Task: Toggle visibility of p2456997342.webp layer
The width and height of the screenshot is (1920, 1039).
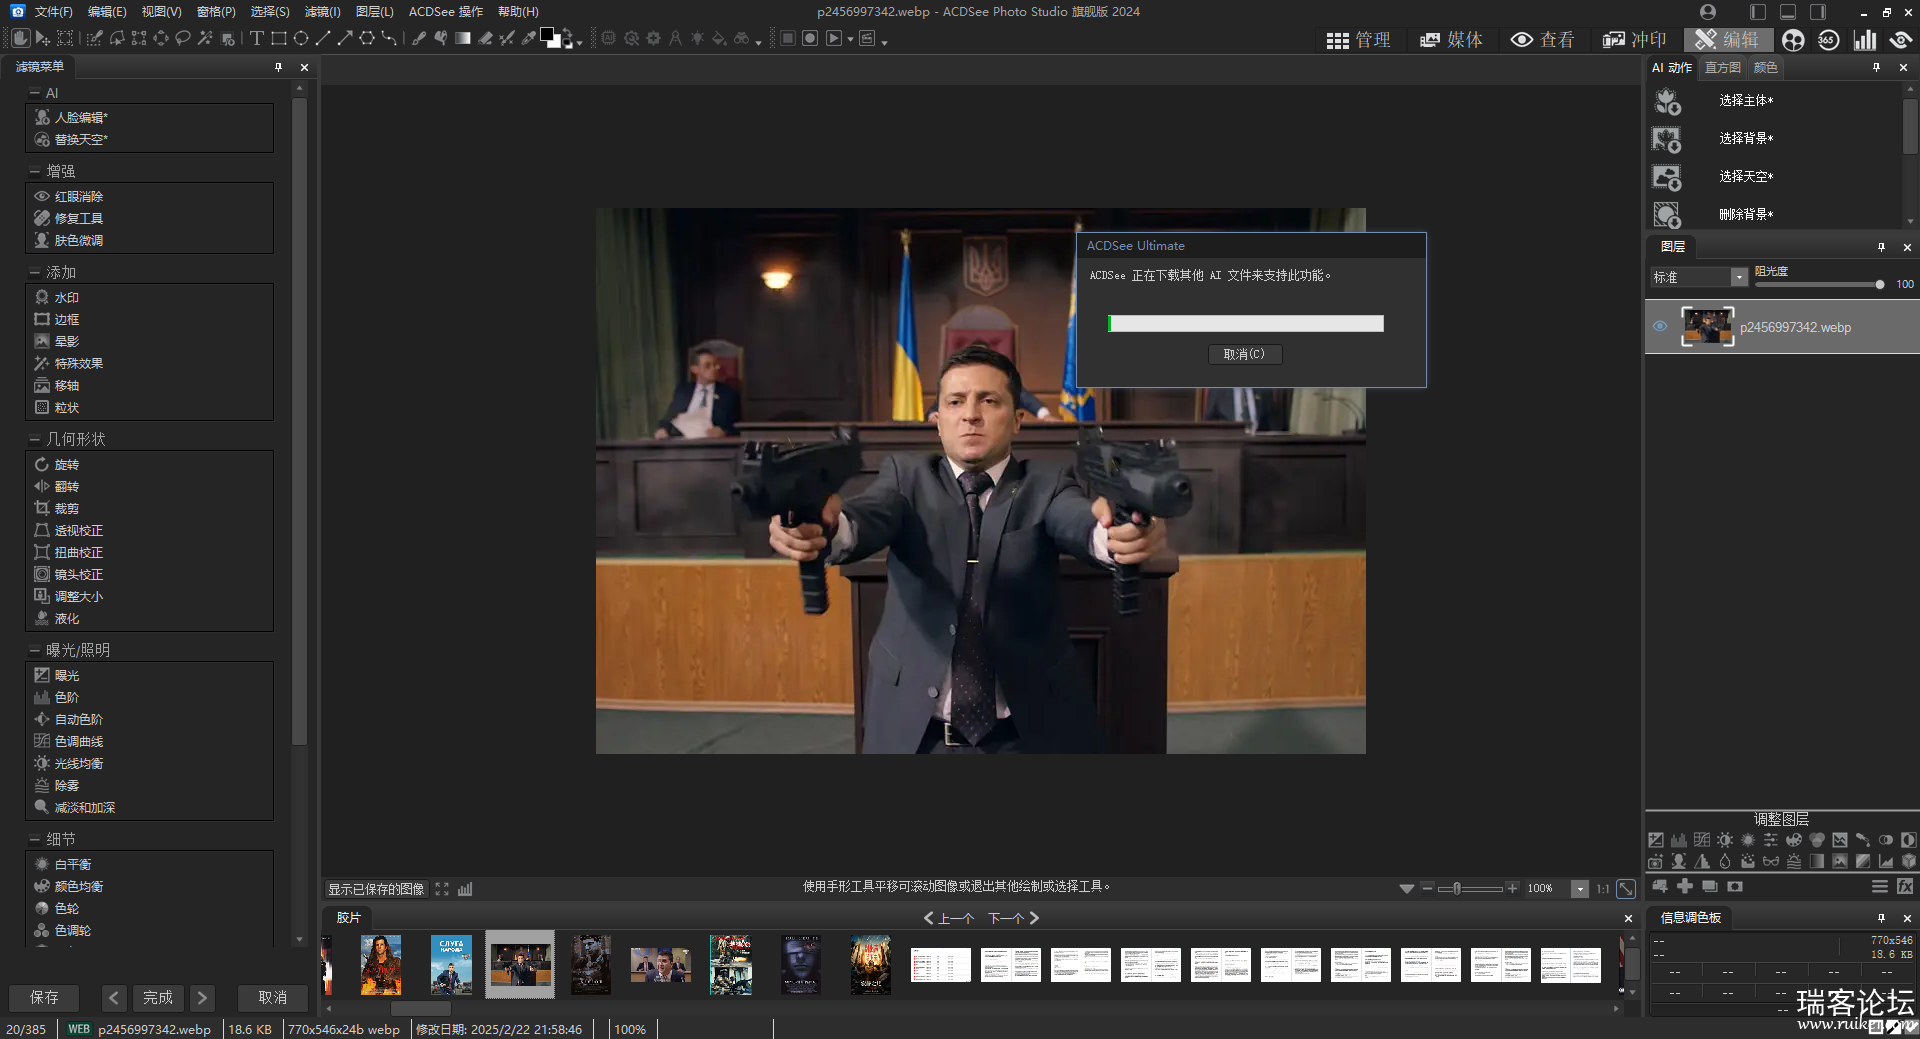Action: tap(1660, 327)
